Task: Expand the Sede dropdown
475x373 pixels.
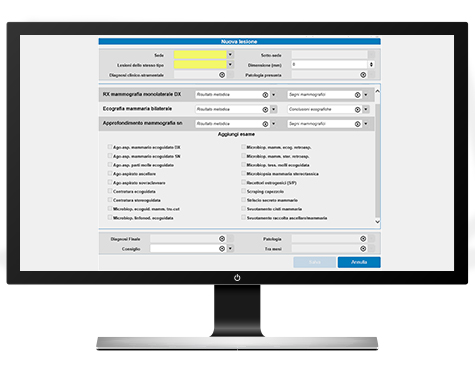Action: click(230, 55)
